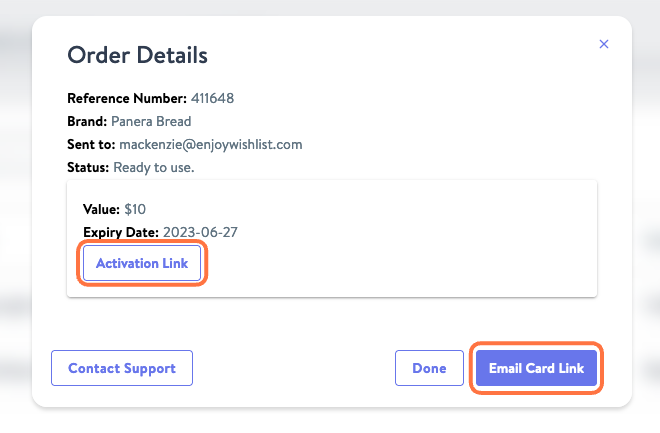
Task: Click the Order Details heading
Action: tap(138, 55)
